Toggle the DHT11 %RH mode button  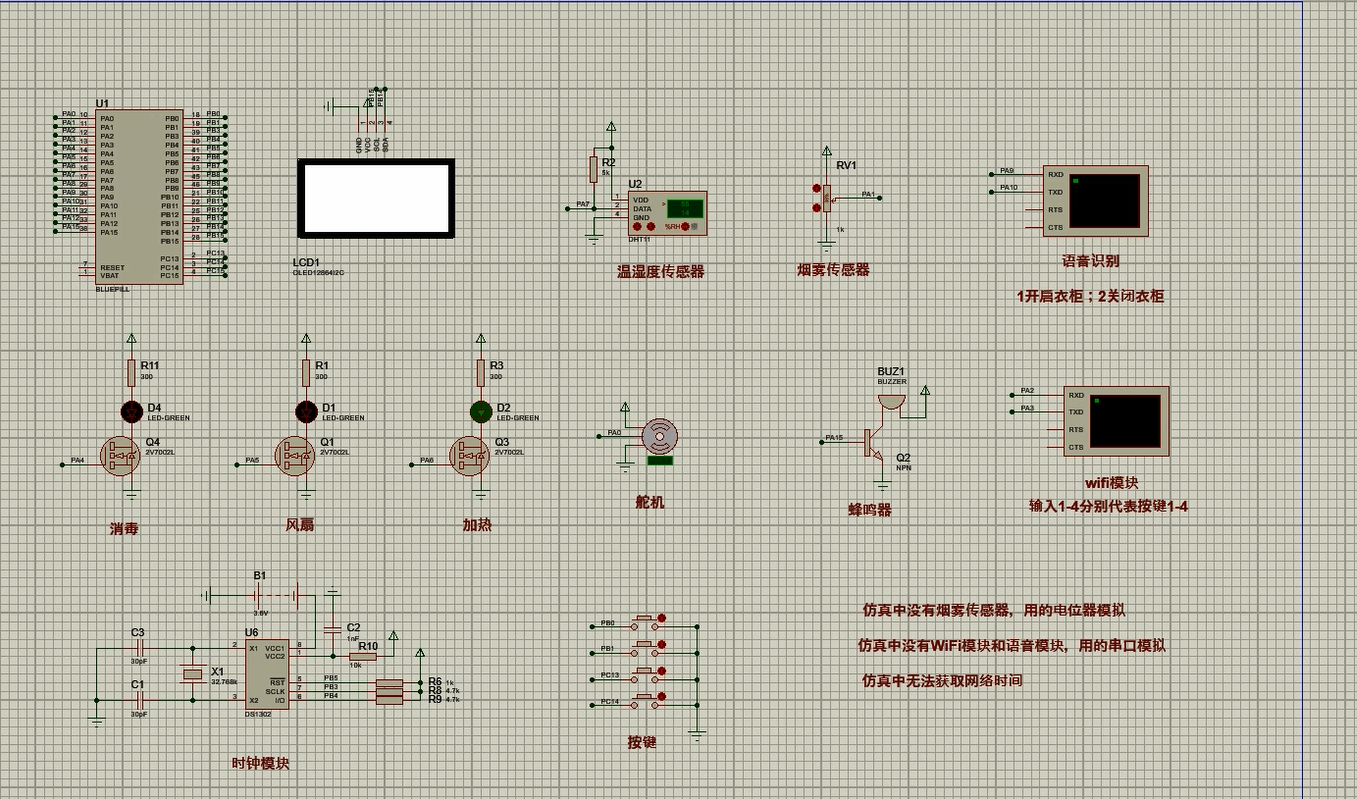tap(685, 226)
